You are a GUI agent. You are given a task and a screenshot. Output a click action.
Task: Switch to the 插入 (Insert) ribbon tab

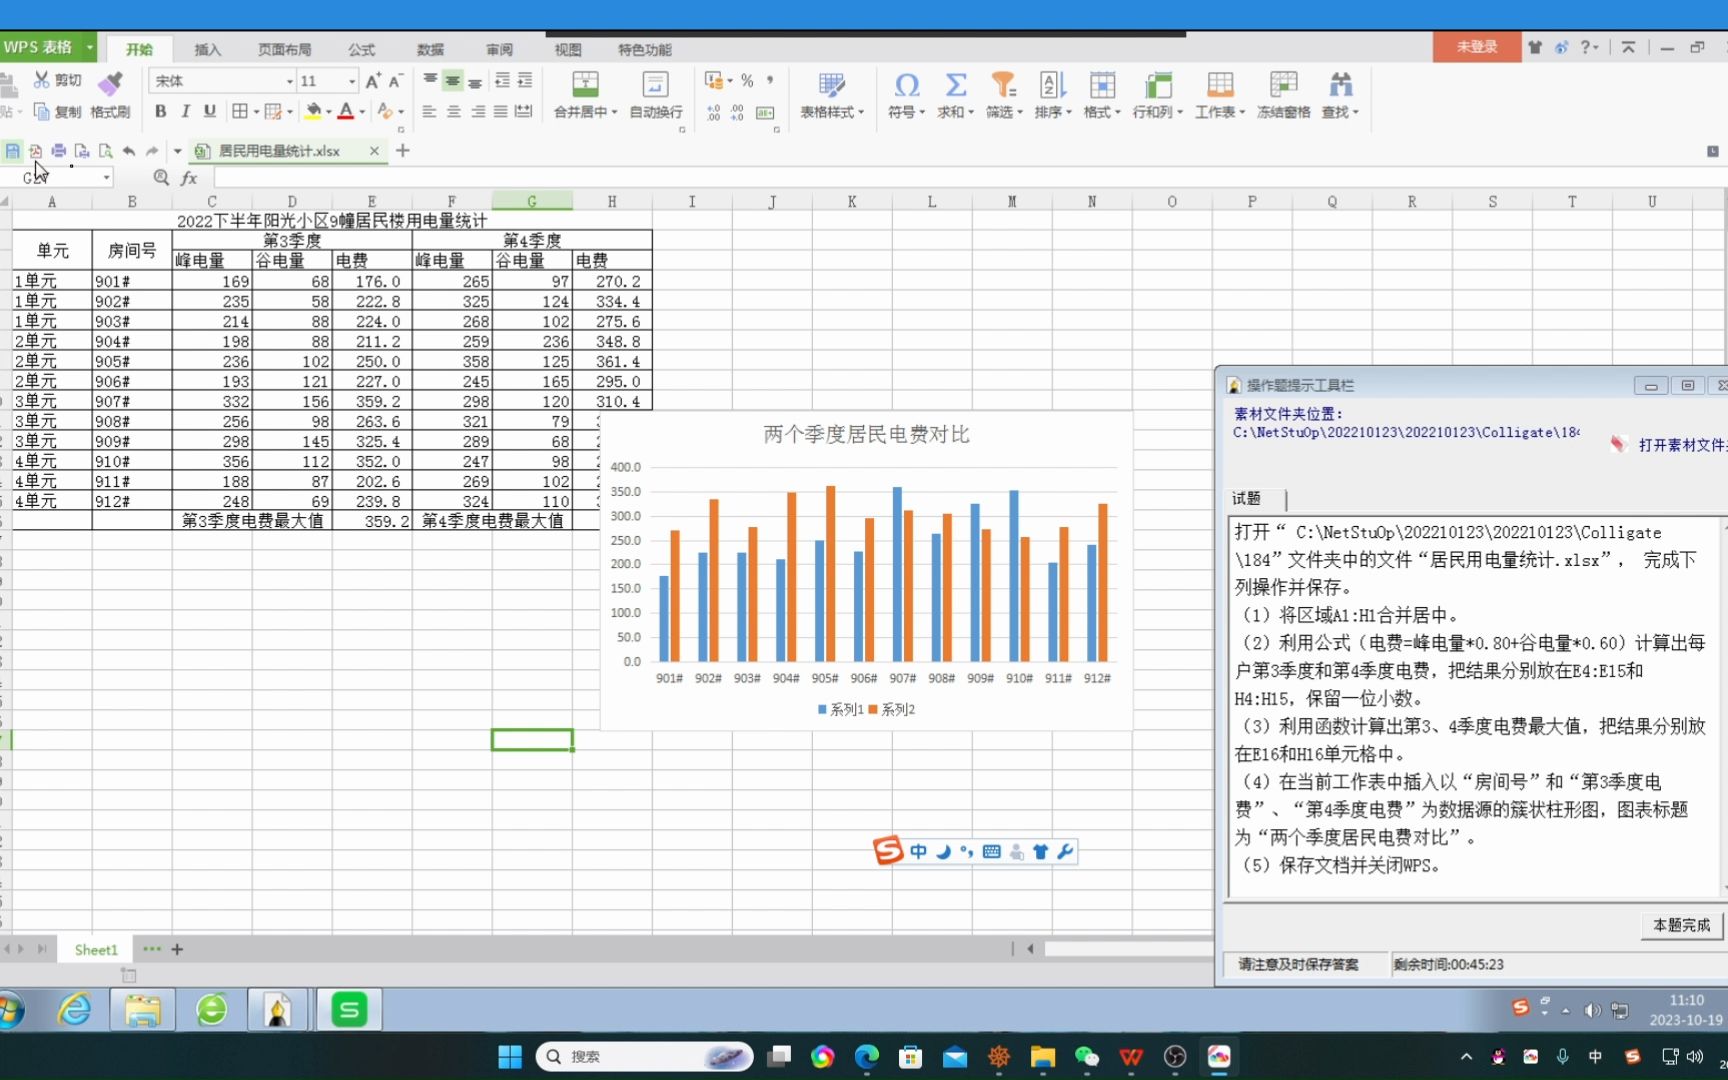point(207,49)
